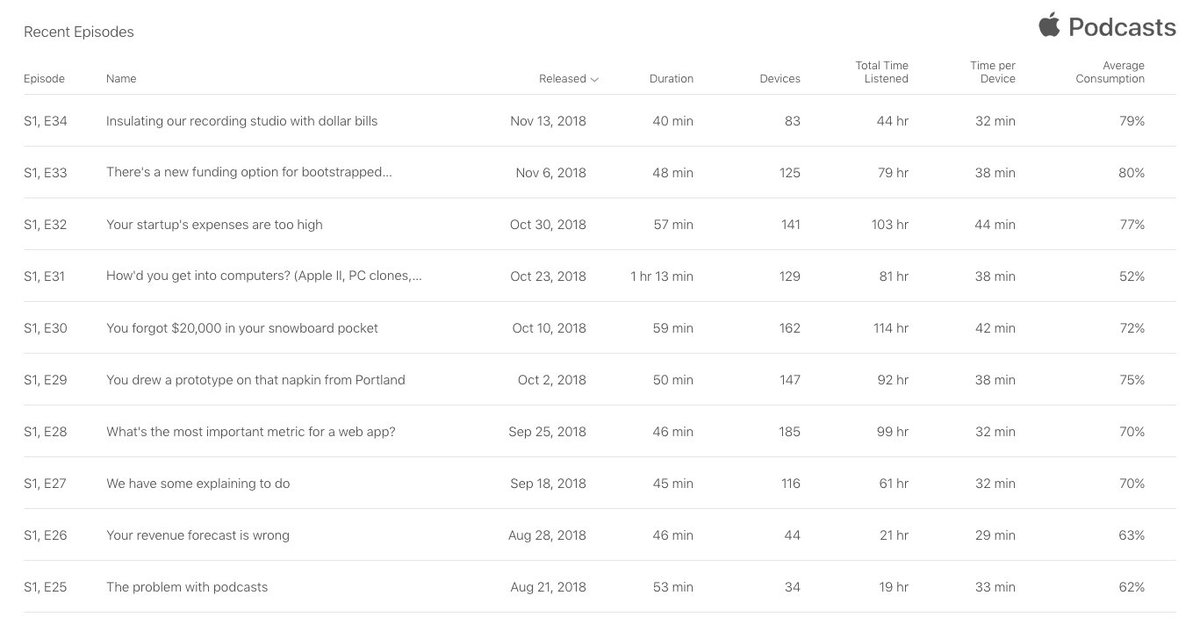Select "Your revenue forecast is wrong" episode
This screenshot has width=1200, height=624.
click(x=198, y=536)
